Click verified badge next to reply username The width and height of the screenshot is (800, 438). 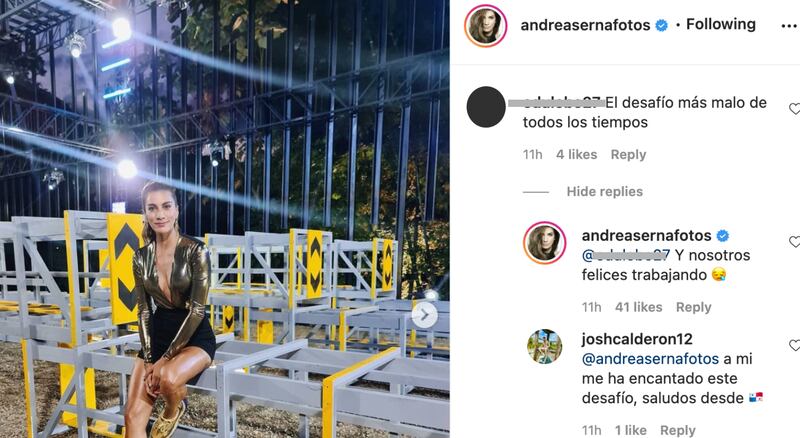coord(722,235)
